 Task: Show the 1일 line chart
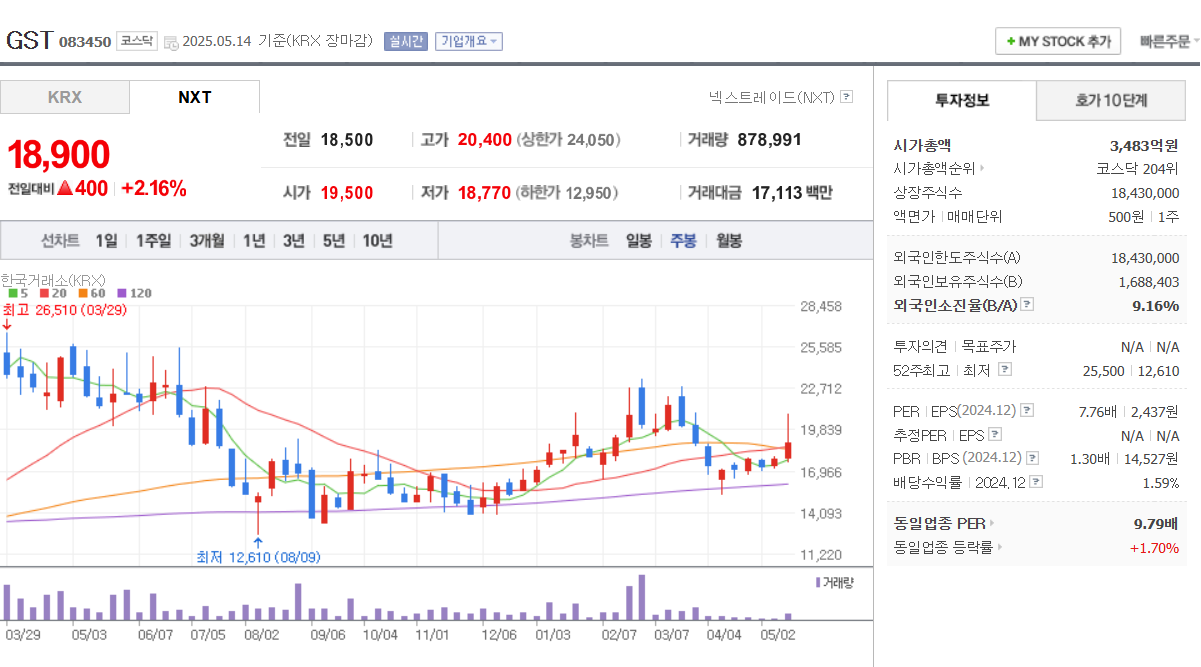[x=106, y=241]
